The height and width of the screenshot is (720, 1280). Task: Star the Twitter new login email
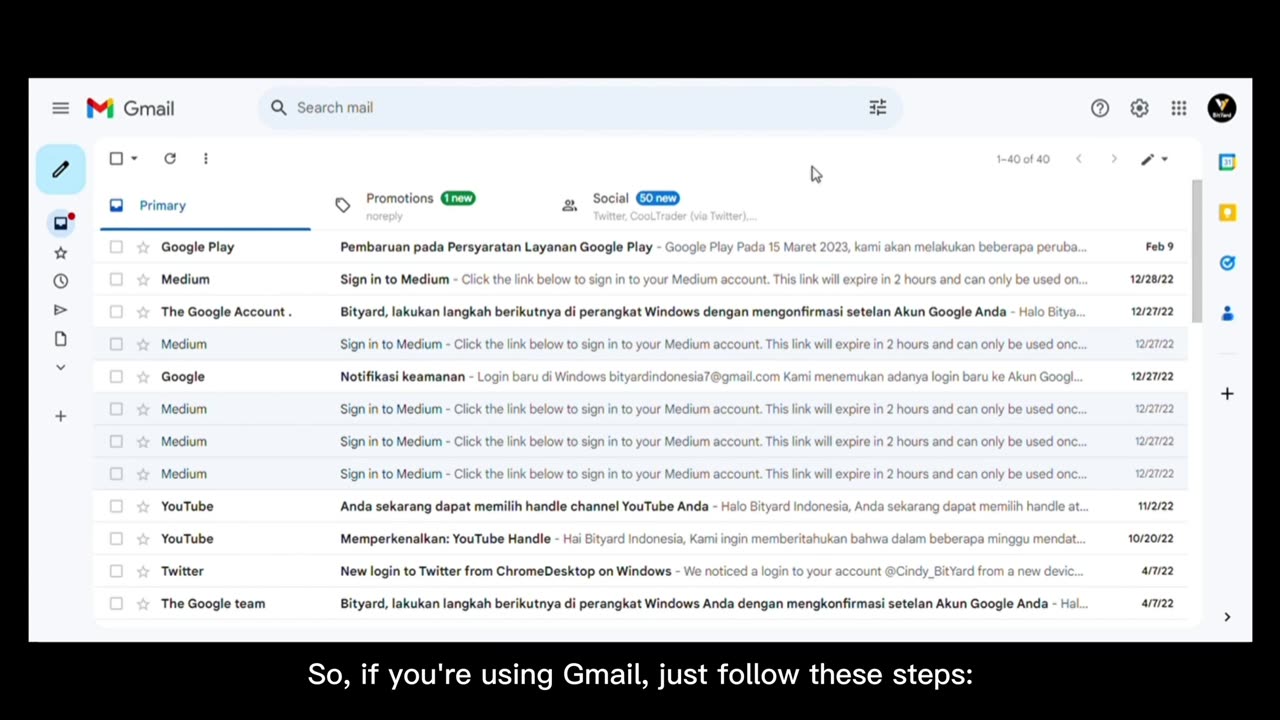point(143,571)
